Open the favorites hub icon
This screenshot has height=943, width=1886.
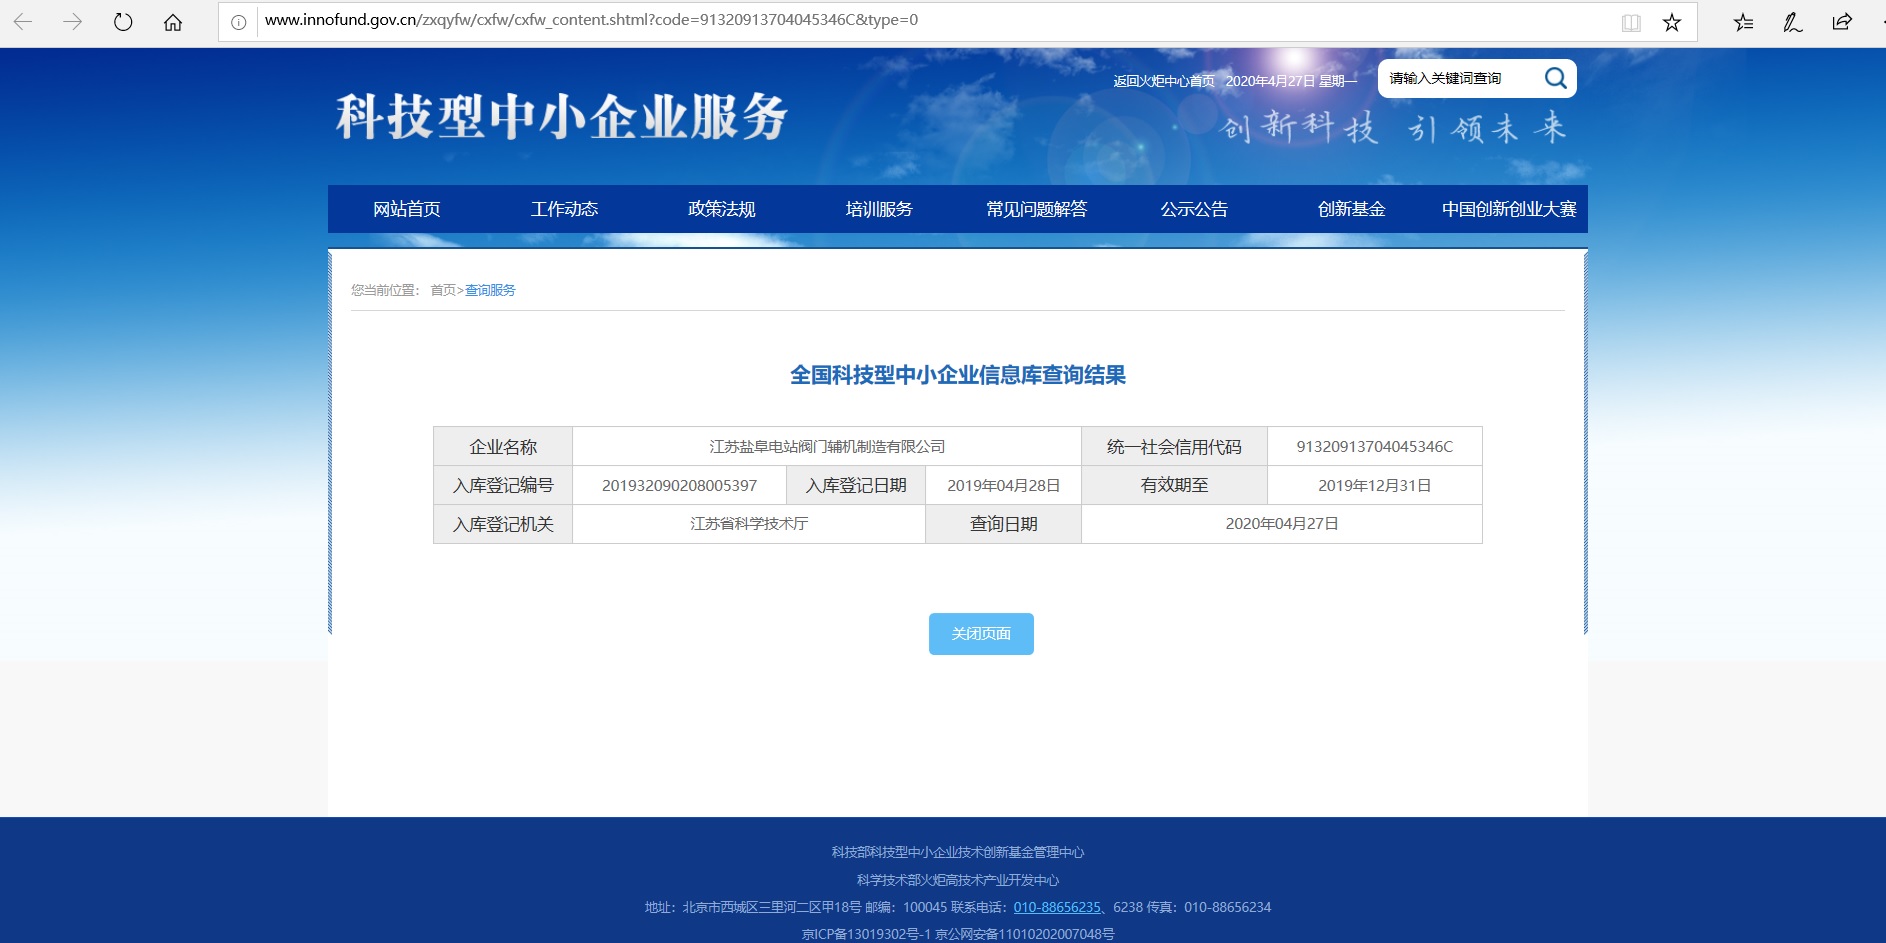(x=1743, y=22)
